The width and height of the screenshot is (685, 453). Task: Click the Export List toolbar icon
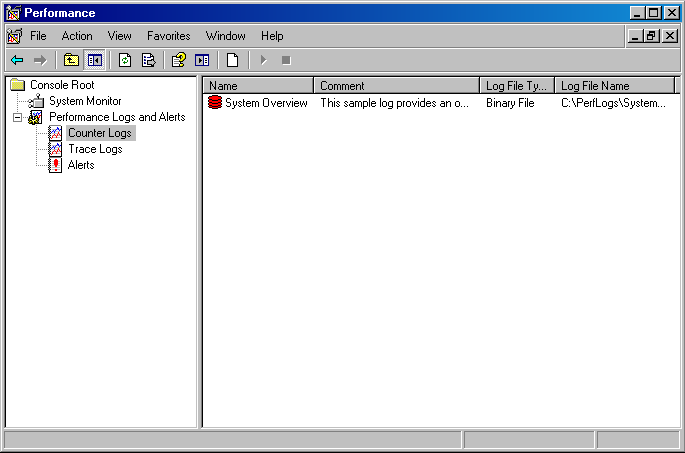(149, 60)
